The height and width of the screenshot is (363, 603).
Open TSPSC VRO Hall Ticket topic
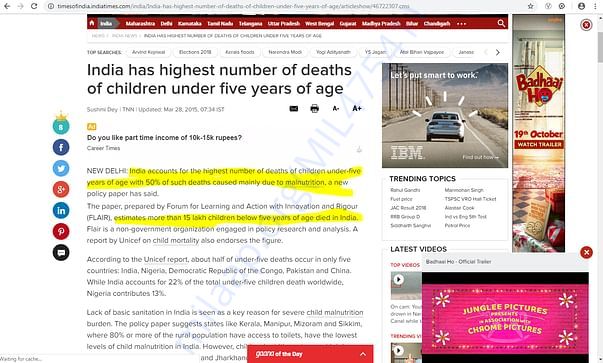(470, 199)
